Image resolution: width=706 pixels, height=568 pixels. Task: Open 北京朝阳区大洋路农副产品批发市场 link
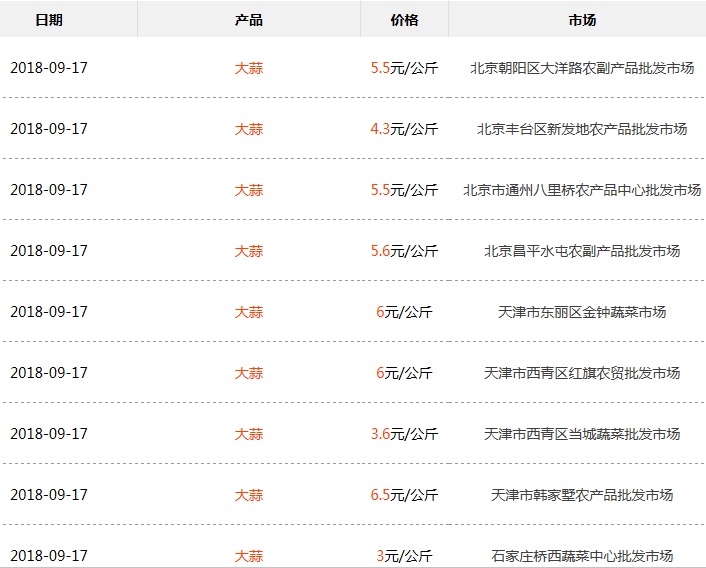click(x=582, y=68)
